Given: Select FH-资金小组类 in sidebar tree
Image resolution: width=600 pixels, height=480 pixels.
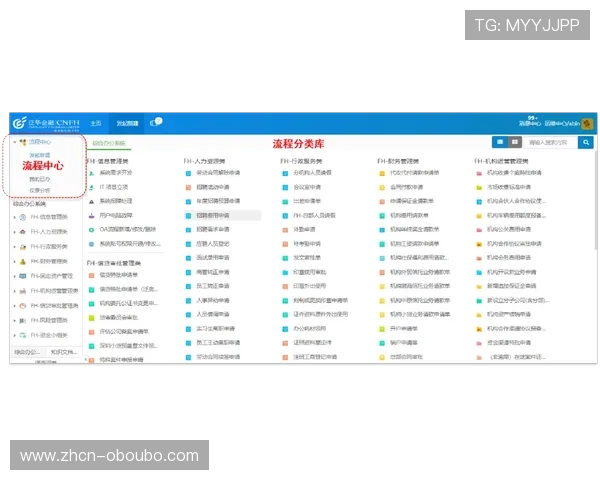Looking at the screenshot, I should click(49, 335).
